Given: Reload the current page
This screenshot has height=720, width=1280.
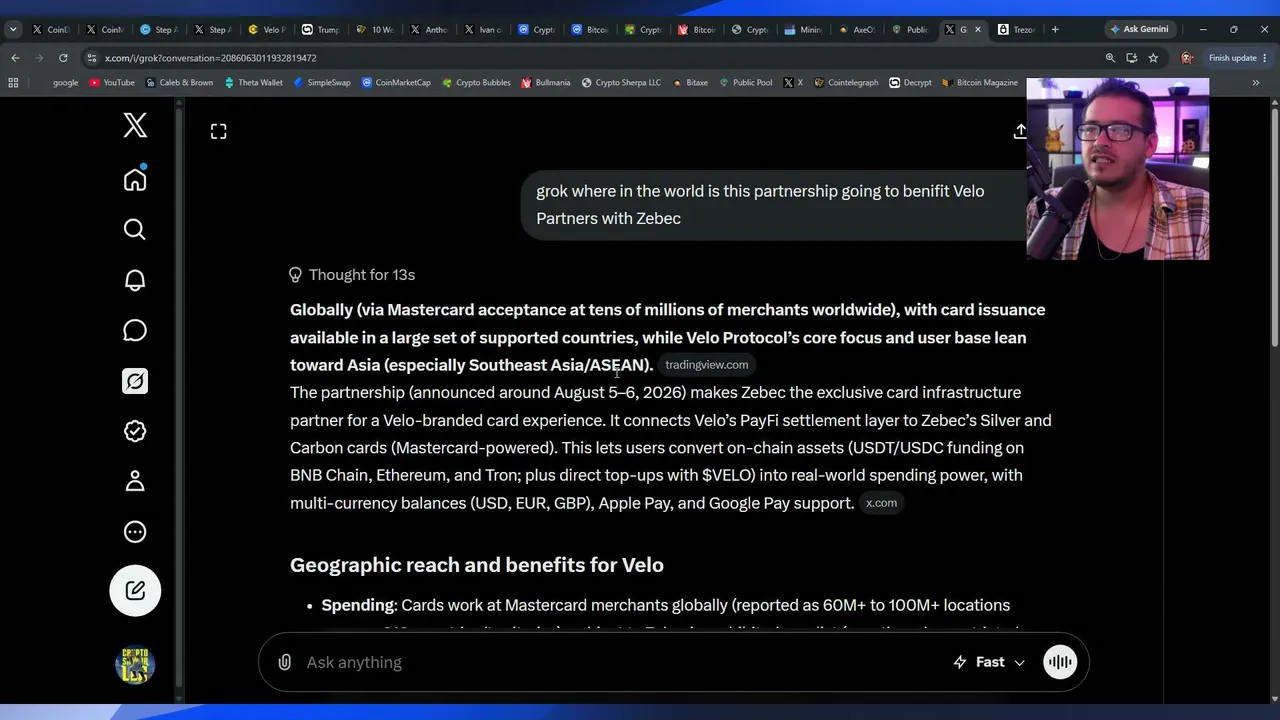Looking at the screenshot, I should point(63,58).
